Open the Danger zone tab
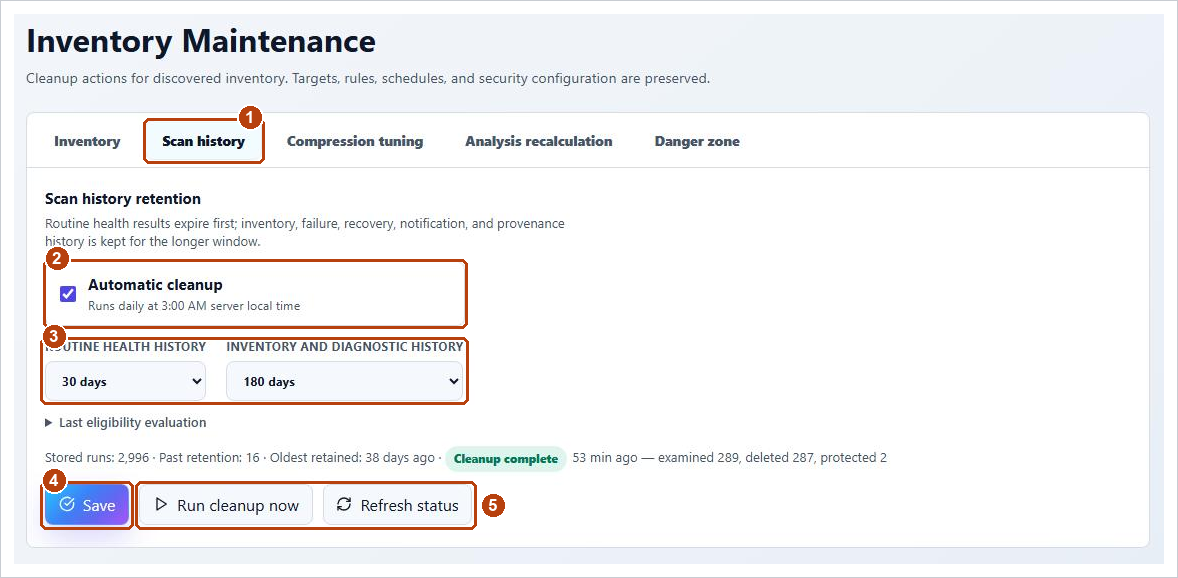1178x578 pixels. coord(697,141)
